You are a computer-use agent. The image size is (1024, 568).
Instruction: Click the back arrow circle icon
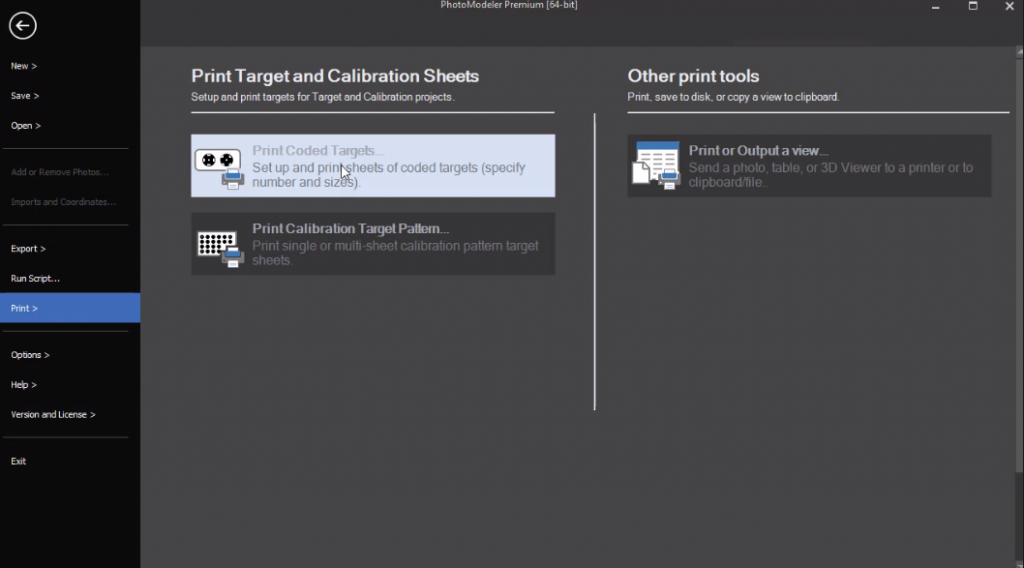tap(23, 26)
